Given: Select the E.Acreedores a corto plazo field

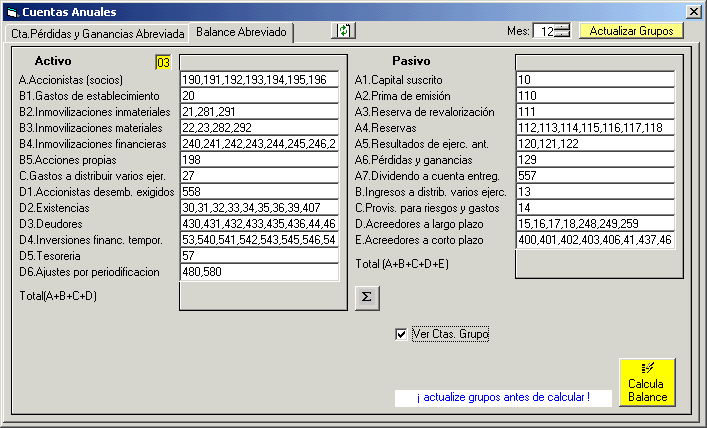Looking at the screenshot, I should point(595,241).
